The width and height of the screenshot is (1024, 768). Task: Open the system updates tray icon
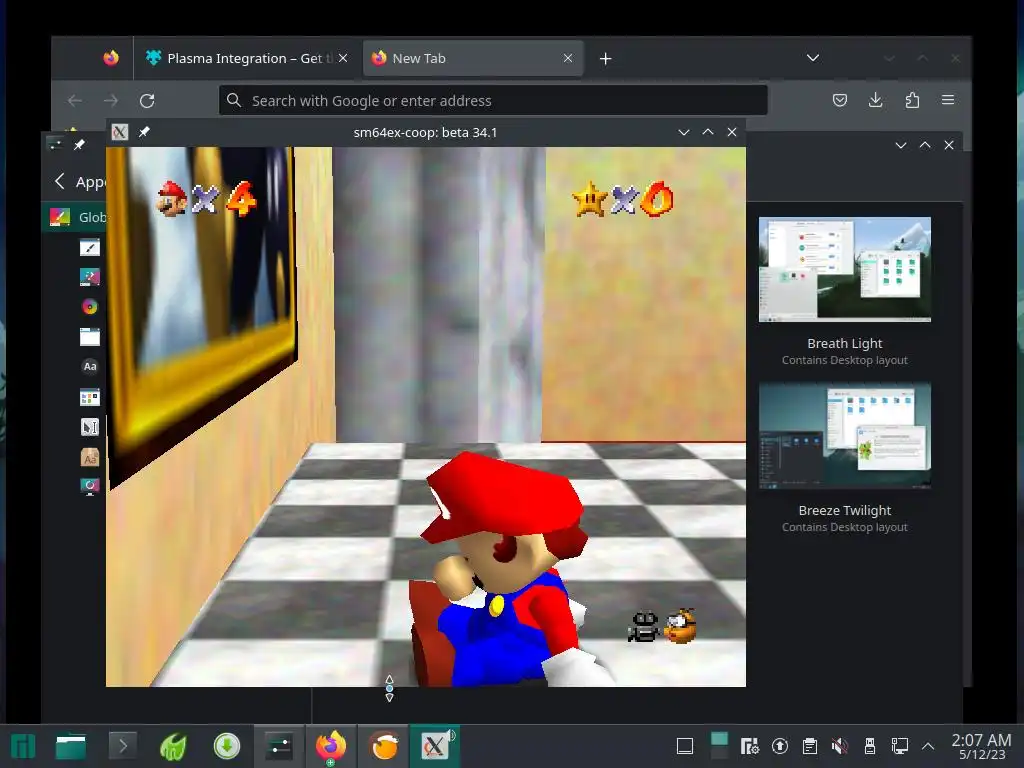[780, 746]
